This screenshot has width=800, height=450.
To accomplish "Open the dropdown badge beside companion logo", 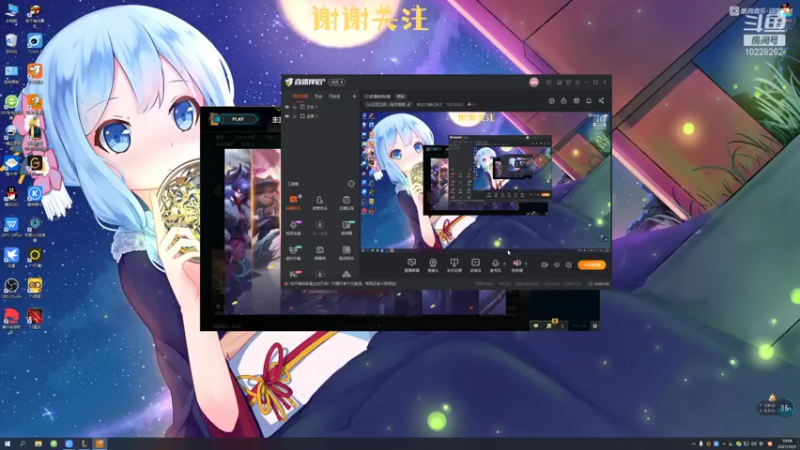I will pyautogui.click(x=336, y=82).
